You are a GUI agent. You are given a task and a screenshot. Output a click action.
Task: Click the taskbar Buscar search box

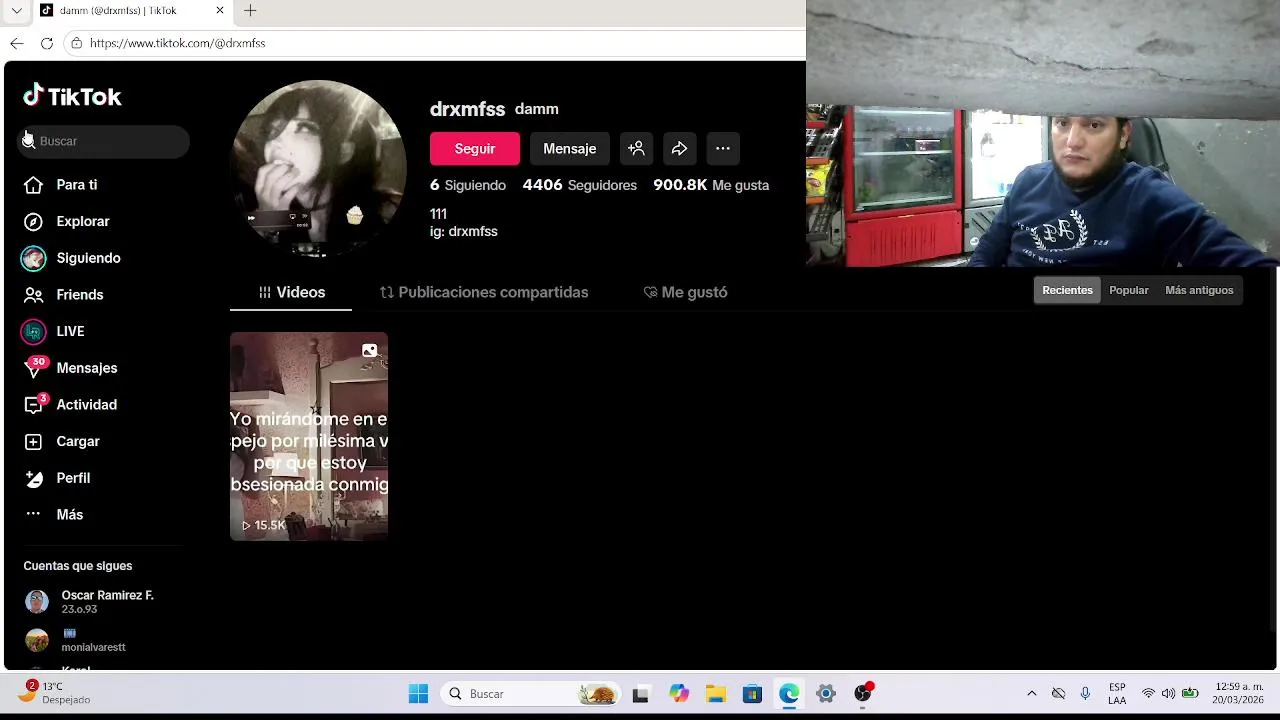pyautogui.click(x=530, y=694)
